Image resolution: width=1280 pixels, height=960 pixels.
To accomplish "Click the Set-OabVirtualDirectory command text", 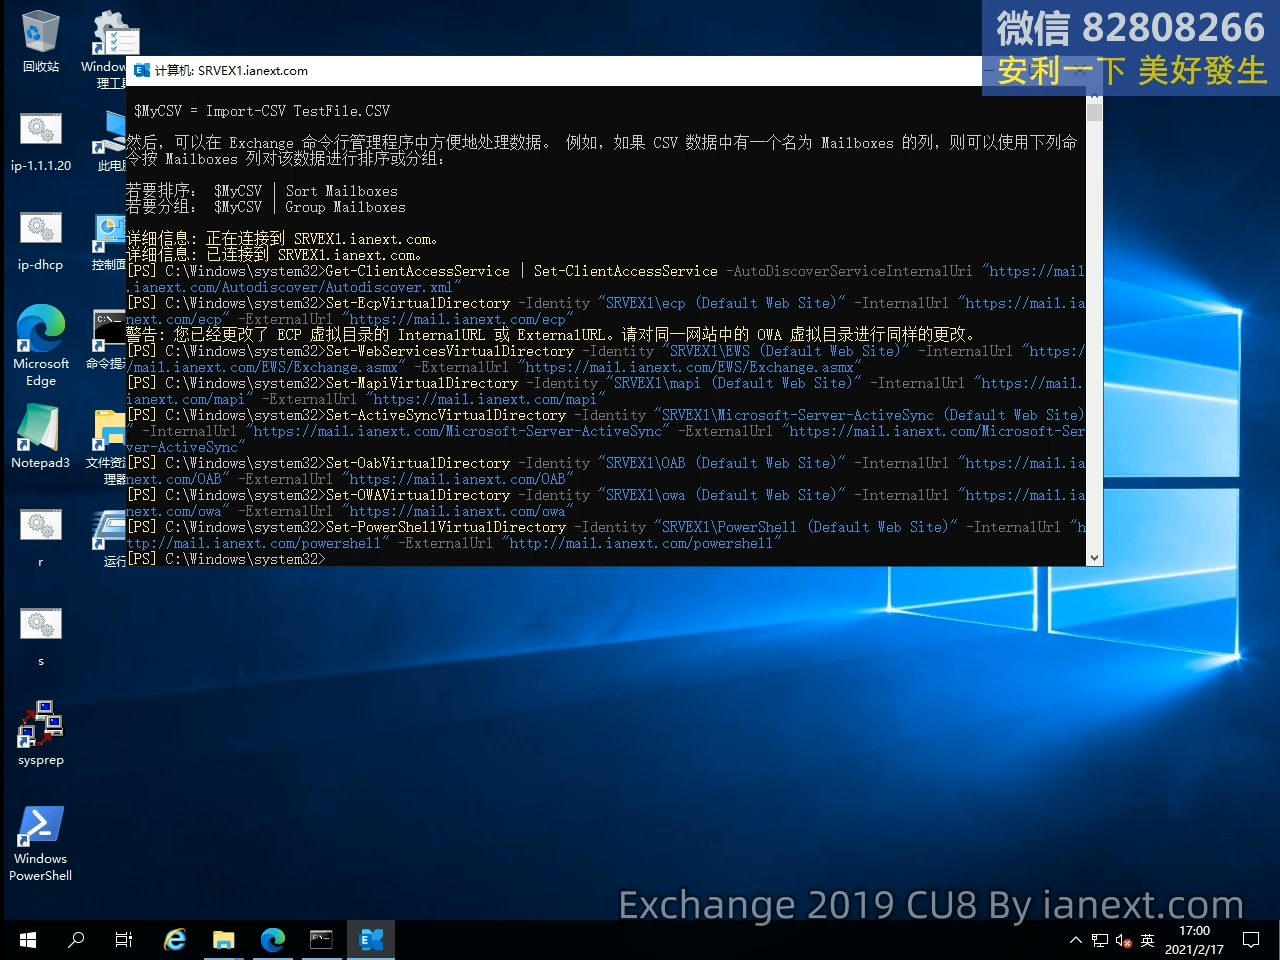I will click(418, 463).
